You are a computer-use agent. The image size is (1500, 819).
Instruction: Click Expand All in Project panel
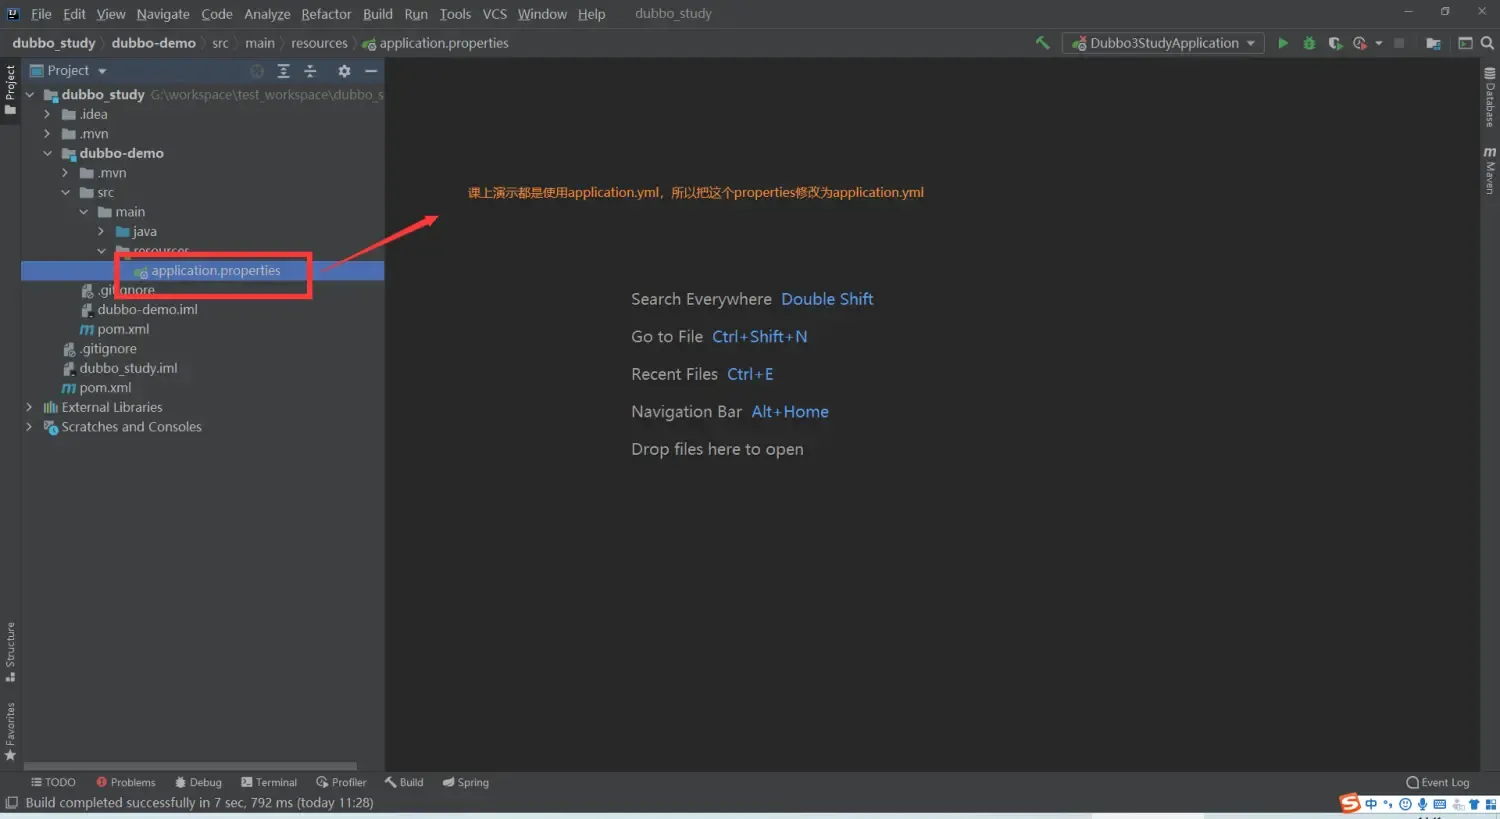click(x=284, y=71)
